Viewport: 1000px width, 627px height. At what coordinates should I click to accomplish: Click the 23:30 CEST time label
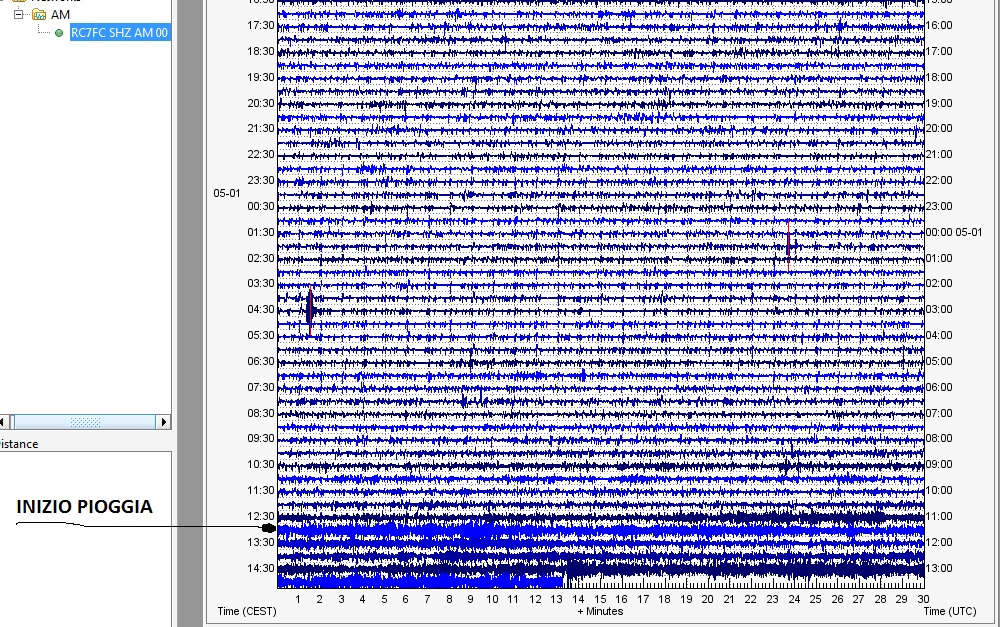click(261, 181)
